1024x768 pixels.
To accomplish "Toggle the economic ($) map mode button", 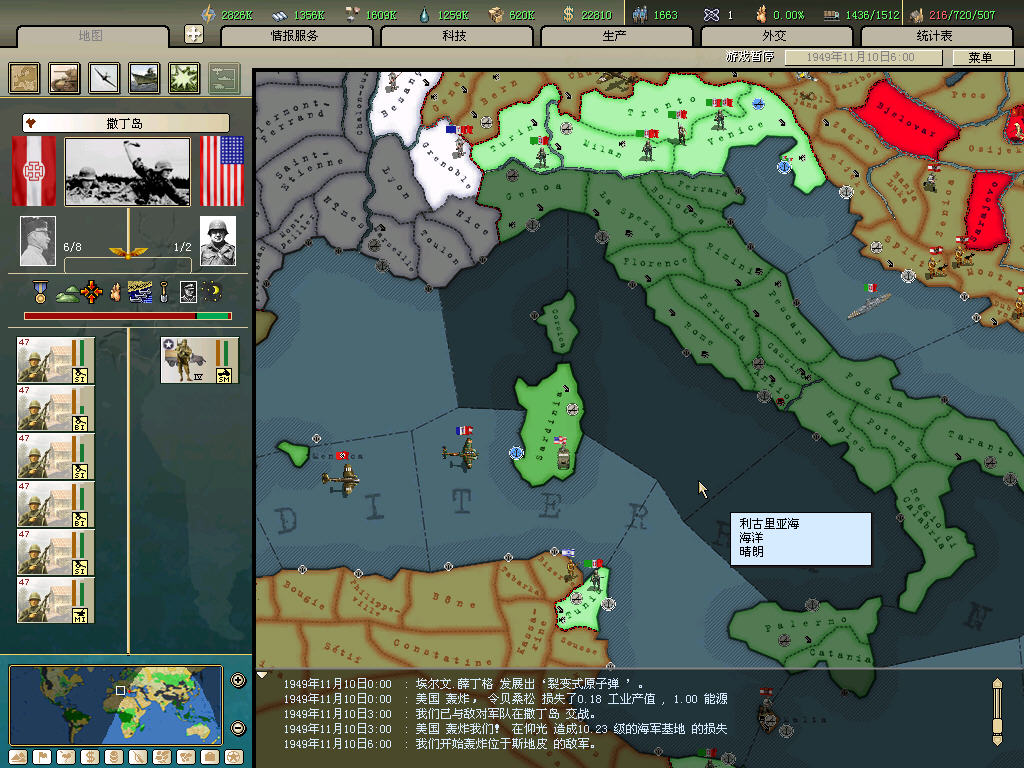I will pos(89,757).
